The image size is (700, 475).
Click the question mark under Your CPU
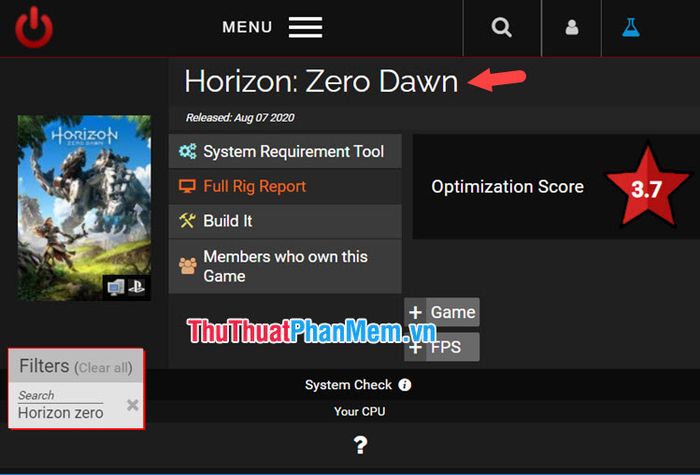(x=360, y=445)
